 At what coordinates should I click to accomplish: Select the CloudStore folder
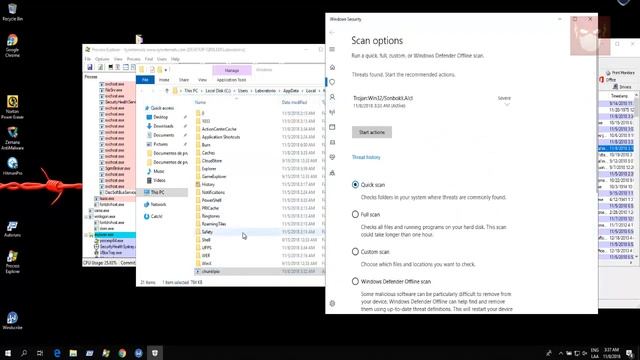coord(212,161)
